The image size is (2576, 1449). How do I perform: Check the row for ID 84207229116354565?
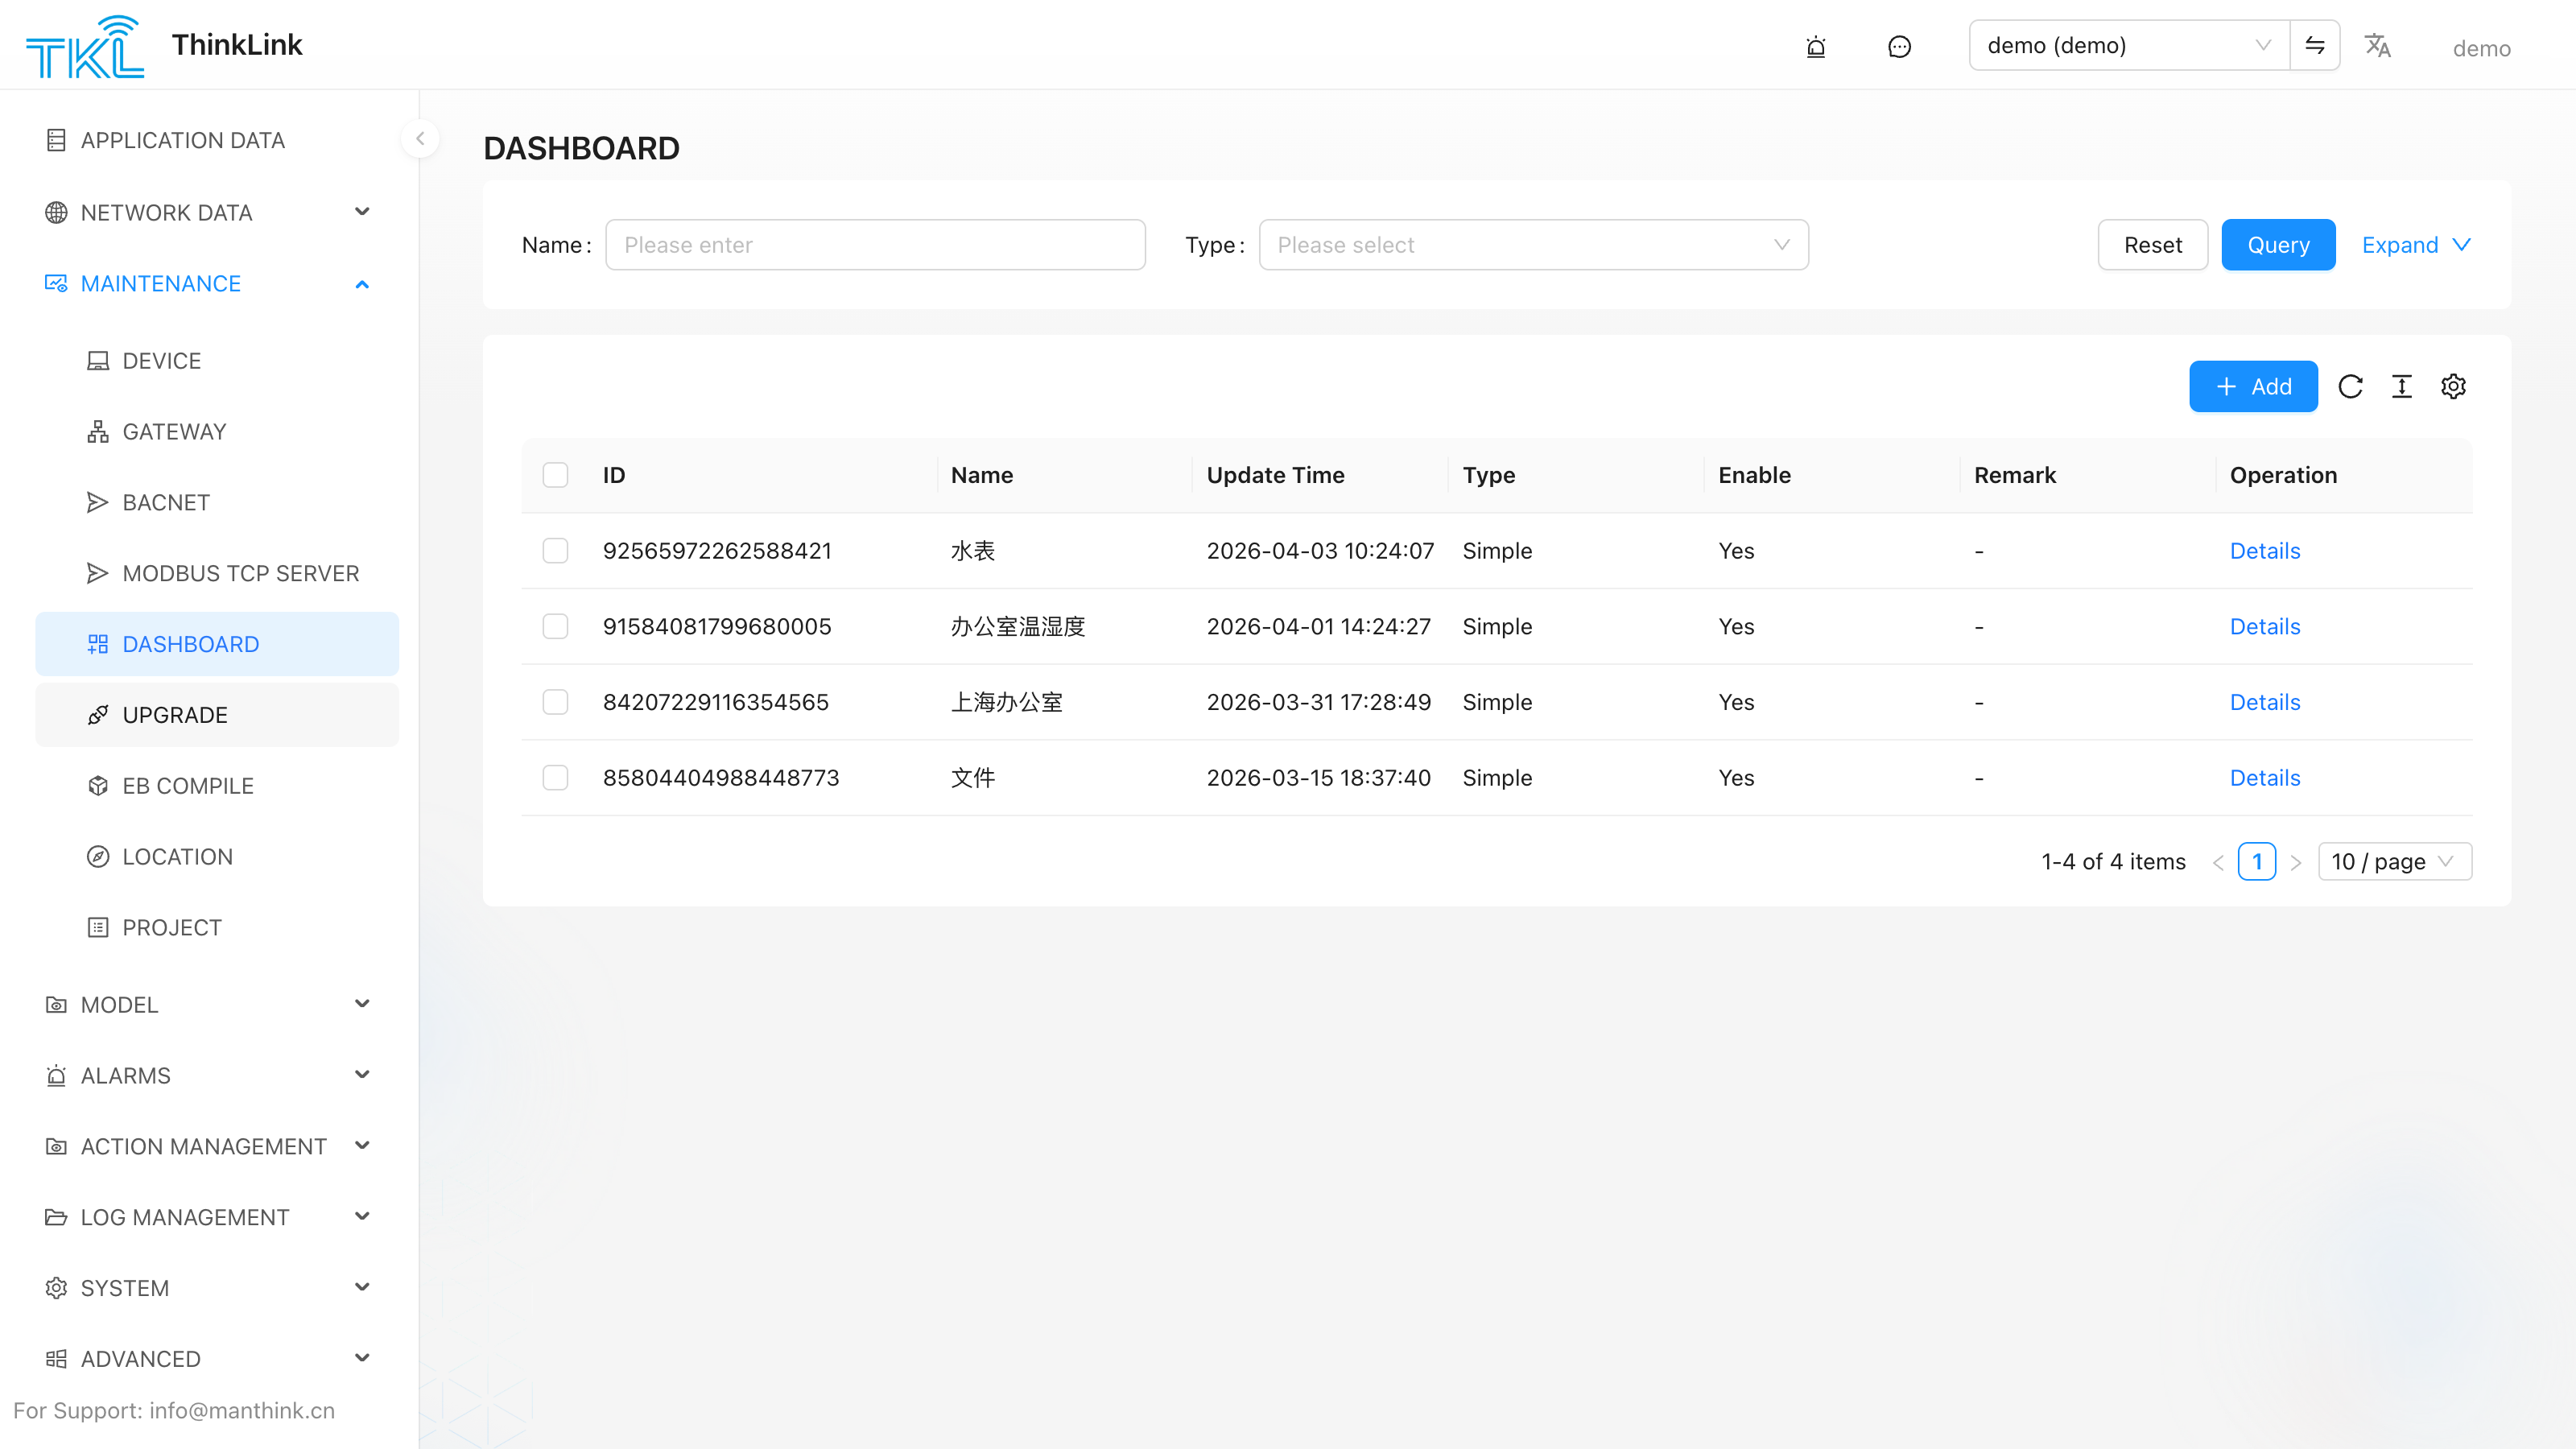click(x=555, y=702)
